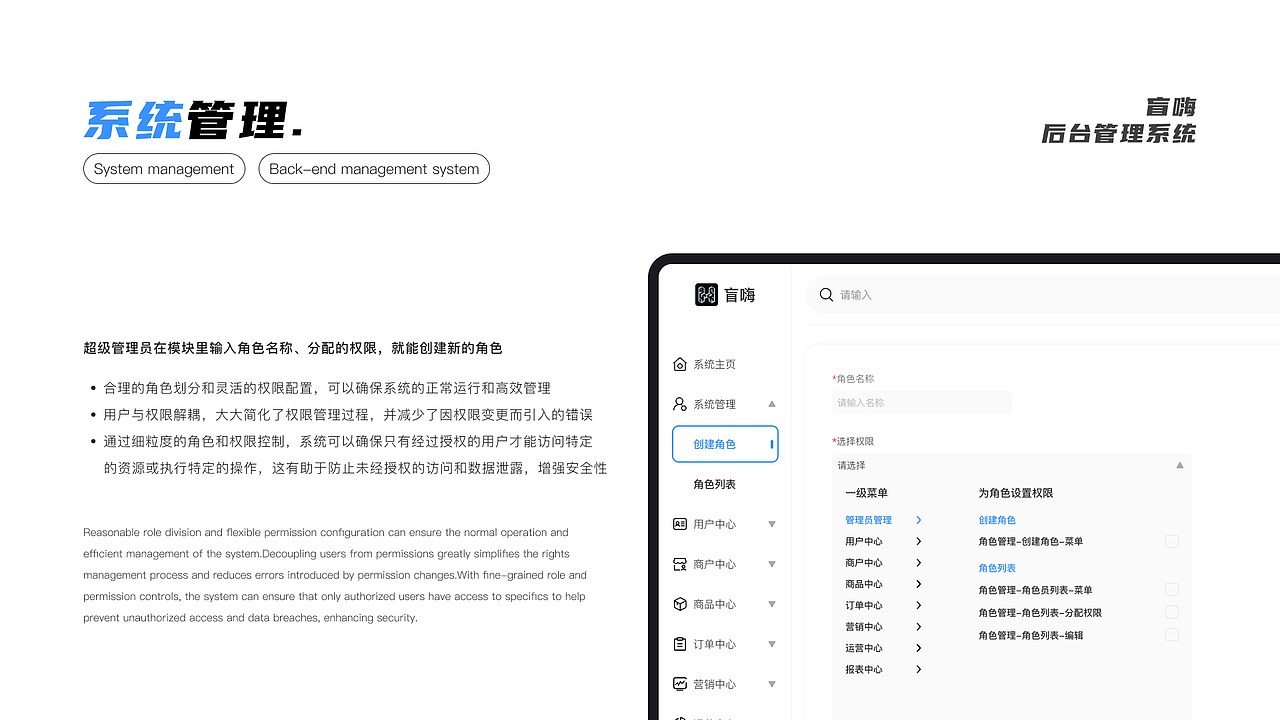This screenshot has width=1280, height=720.
Task: Click the 系统管理 page title
Action: click(x=193, y=120)
